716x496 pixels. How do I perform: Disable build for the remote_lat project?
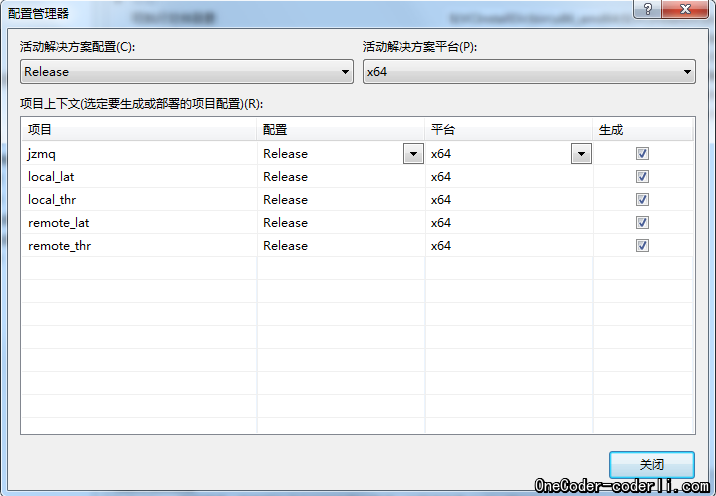tap(642, 222)
